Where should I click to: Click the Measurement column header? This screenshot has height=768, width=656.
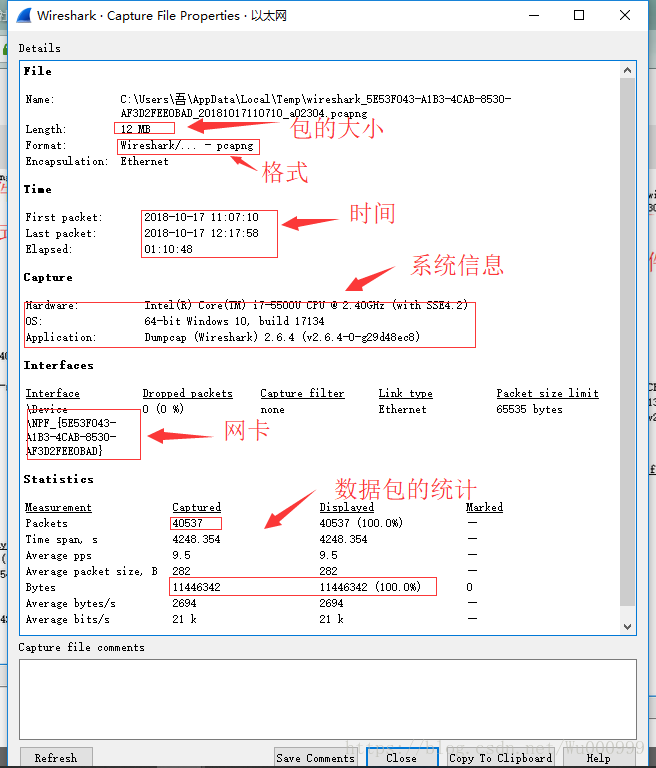[58, 507]
